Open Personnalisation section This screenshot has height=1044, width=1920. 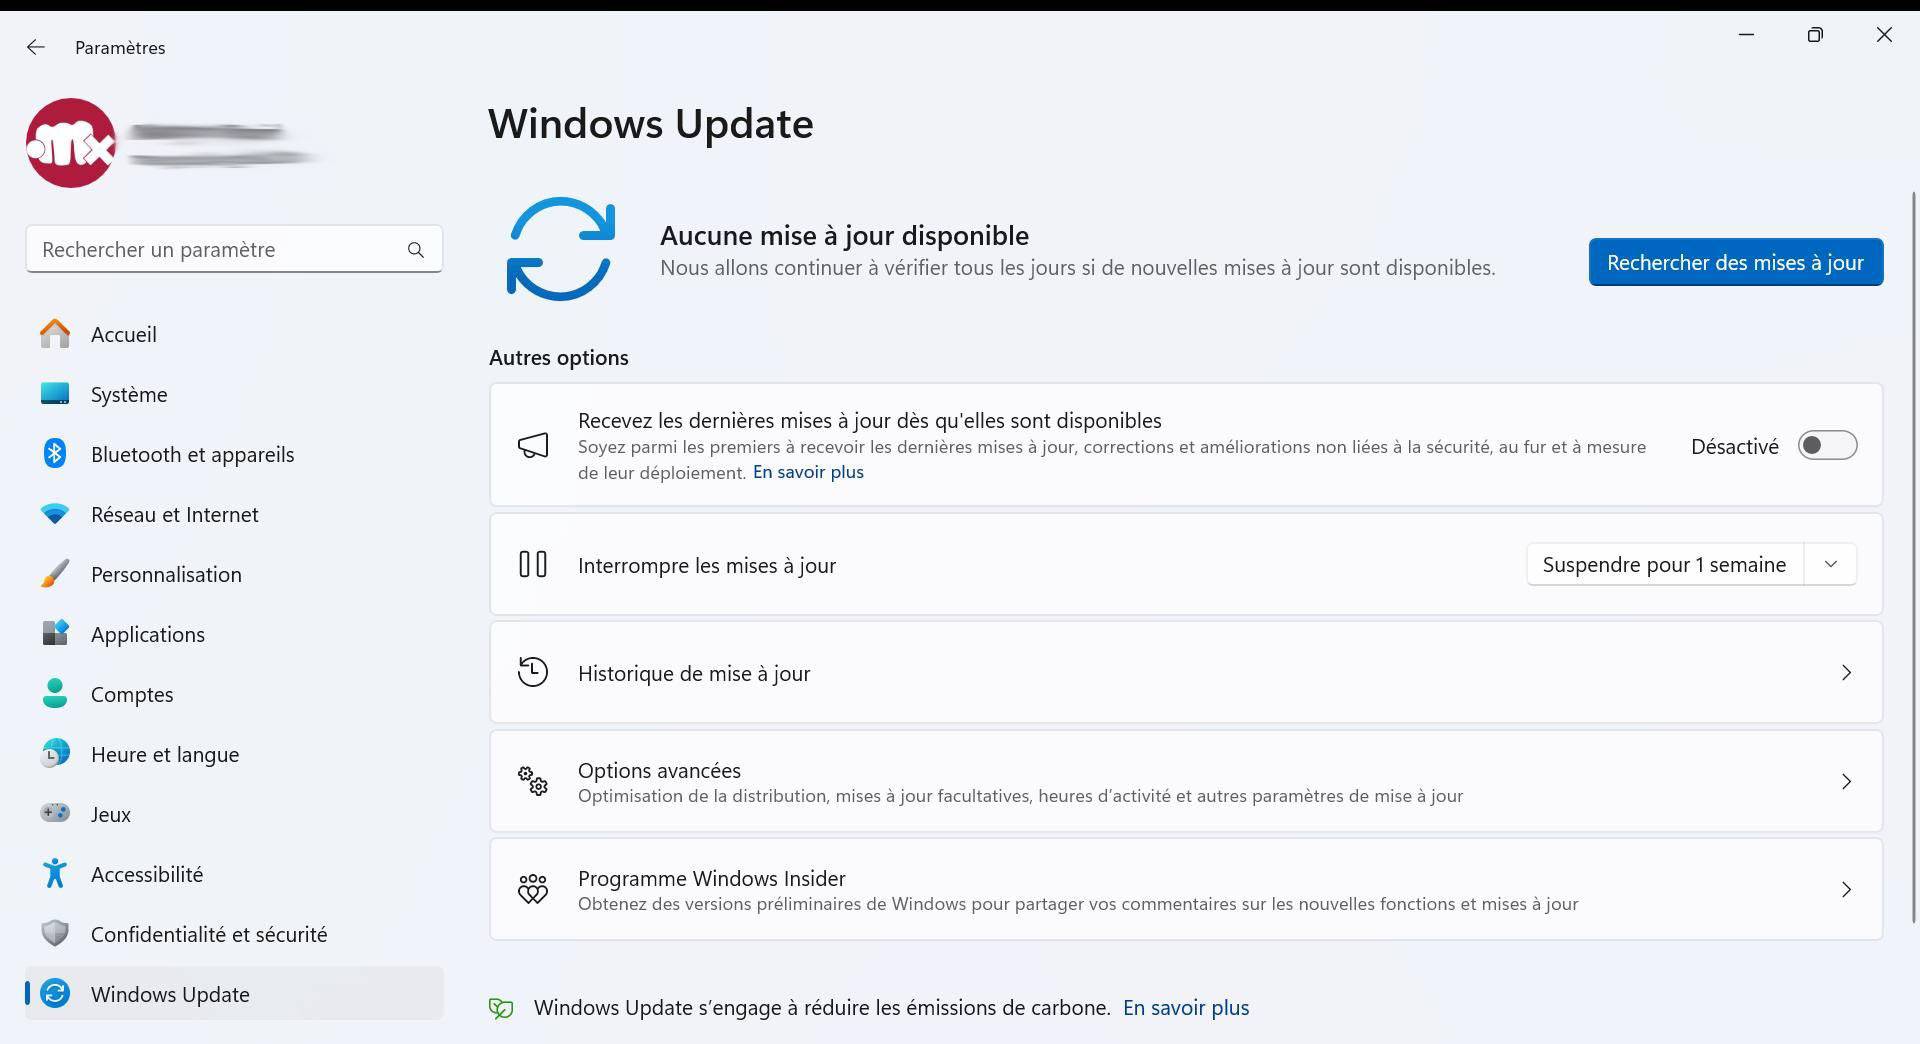234,574
